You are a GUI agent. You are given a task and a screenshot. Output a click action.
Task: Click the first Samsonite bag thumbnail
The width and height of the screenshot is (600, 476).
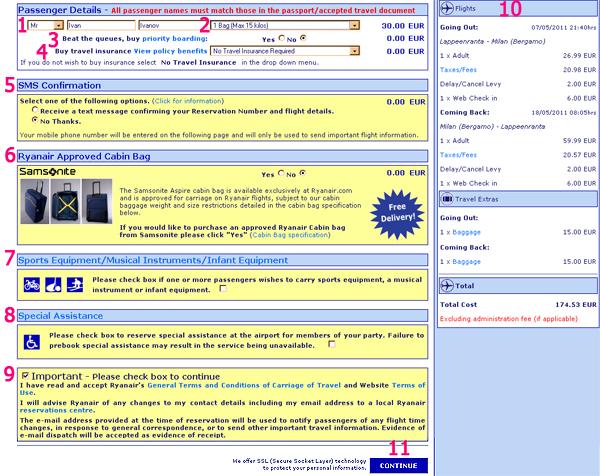pyautogui.click(x=34, y=201)
